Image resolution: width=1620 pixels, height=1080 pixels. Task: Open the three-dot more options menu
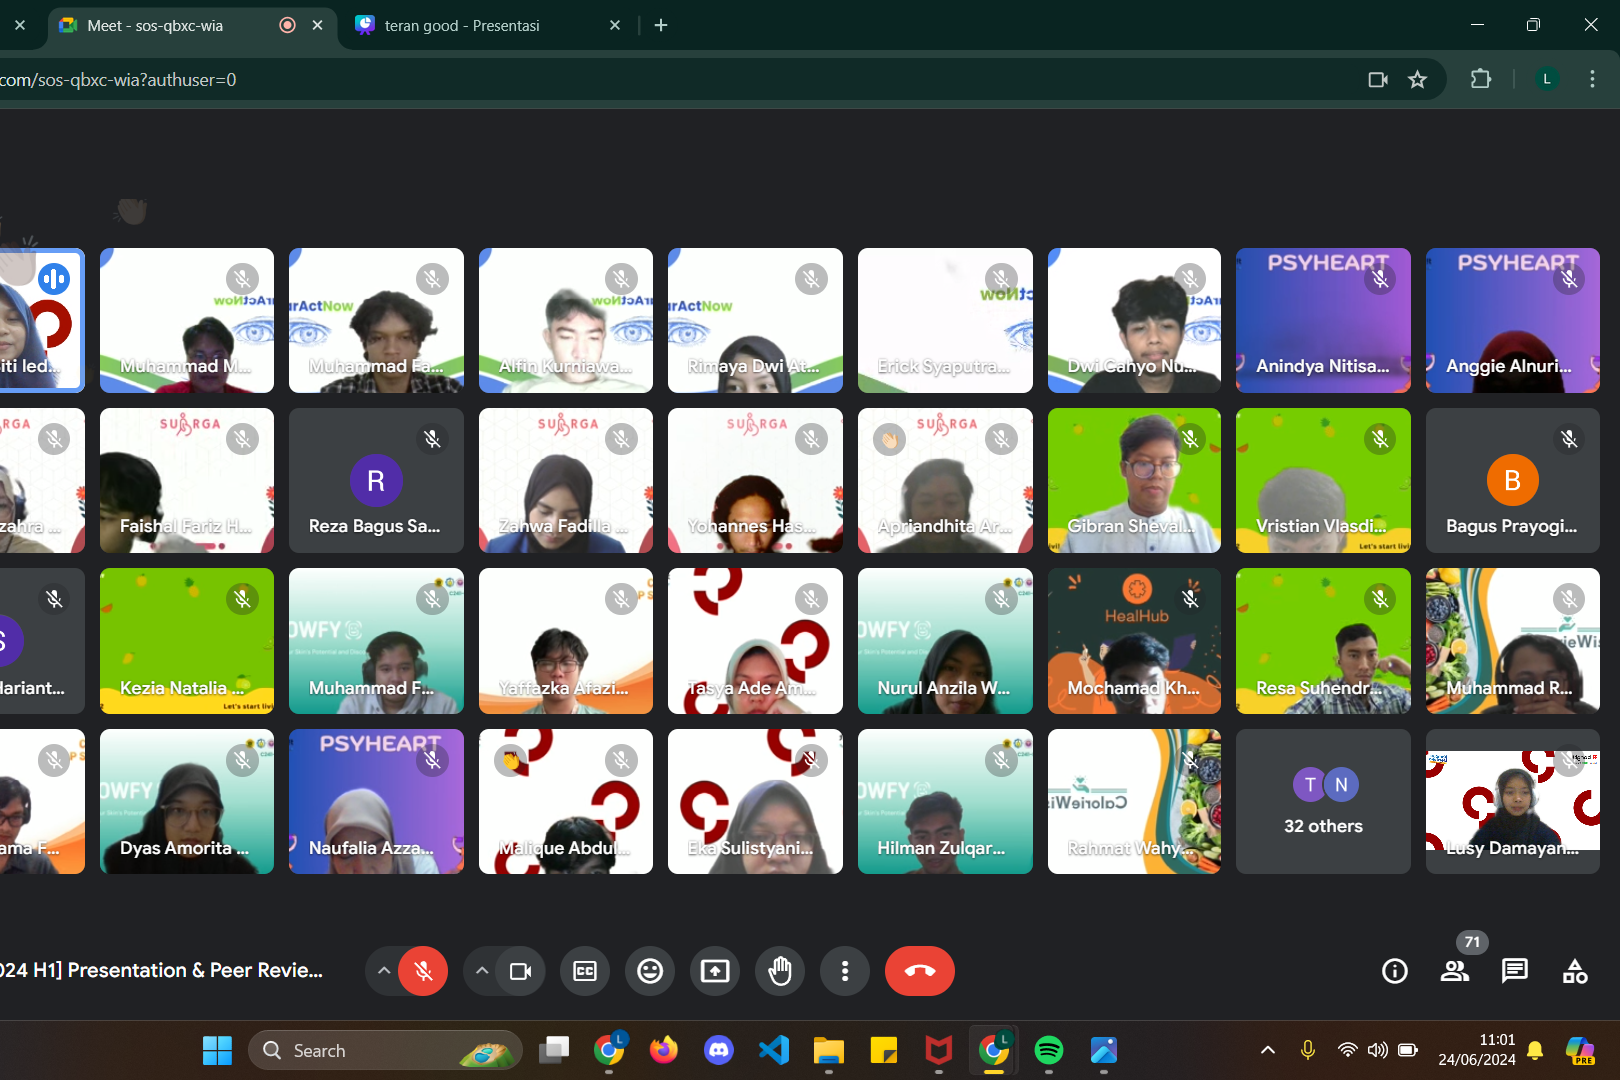pyautogui.click(x=845, y=971)
